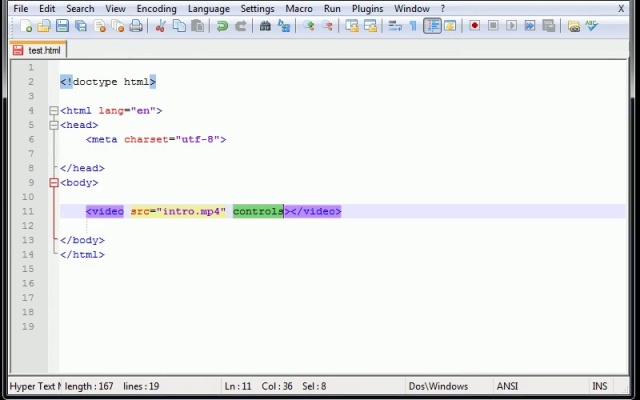Zoom in using the magnifier plus icon
This screenshot has width=640, height=400.
tap(309, 26)
